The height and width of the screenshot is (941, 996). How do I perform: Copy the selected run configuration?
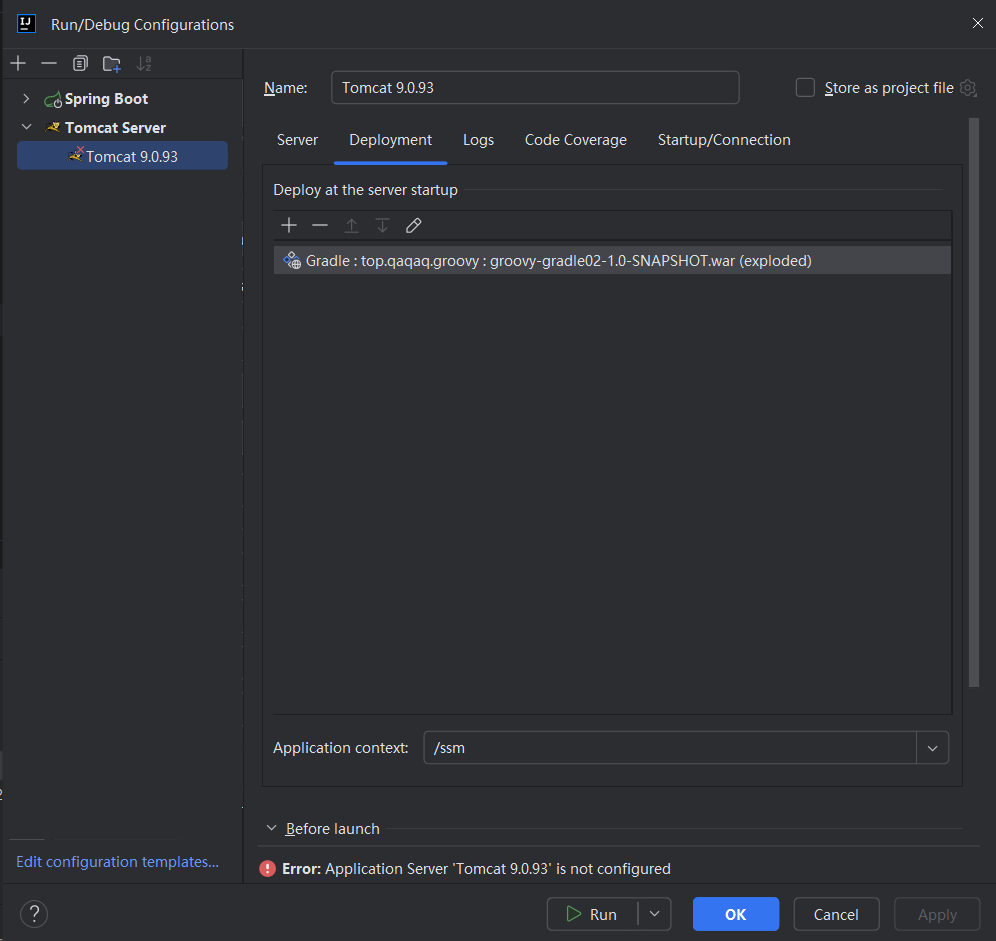(x=80, y=64)
